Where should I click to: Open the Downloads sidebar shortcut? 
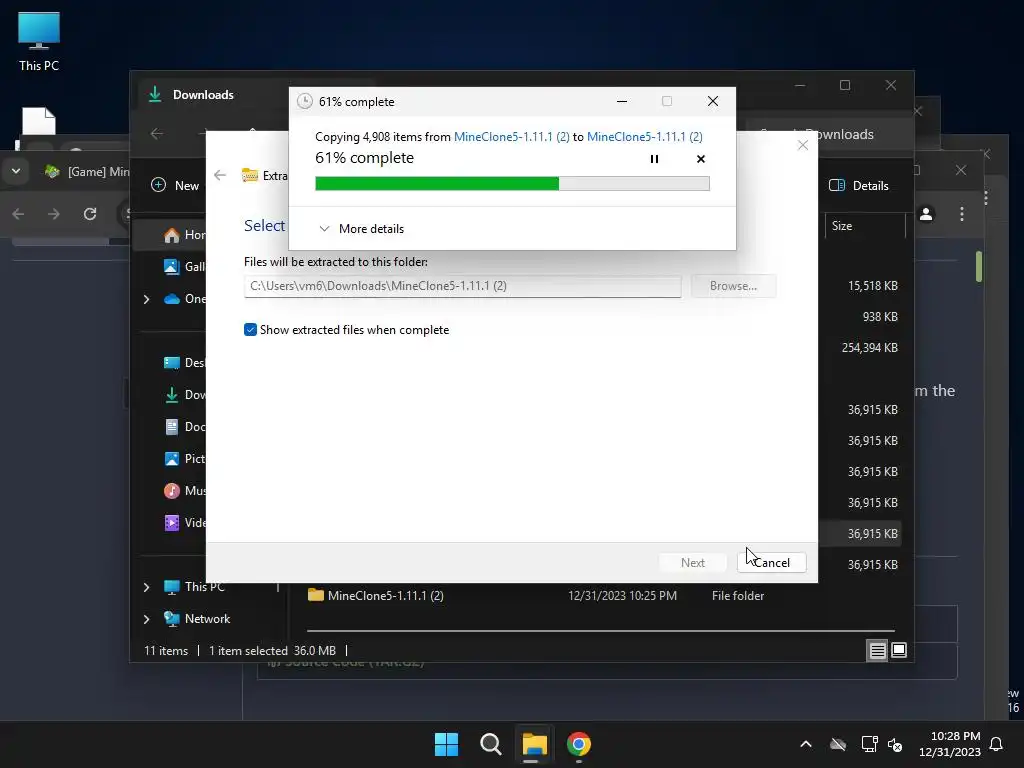pyautogui.click(x=184, y=394)
